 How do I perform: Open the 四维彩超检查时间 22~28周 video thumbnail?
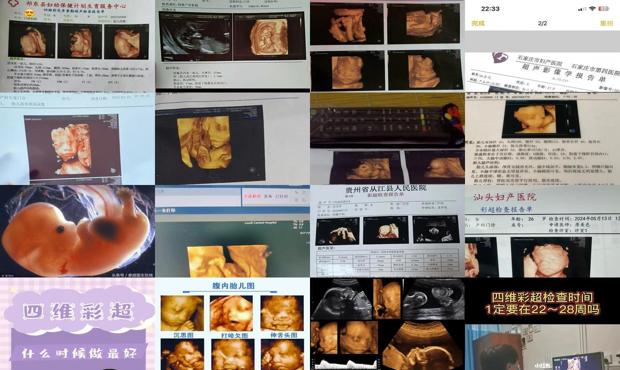(x=542, y=324)
